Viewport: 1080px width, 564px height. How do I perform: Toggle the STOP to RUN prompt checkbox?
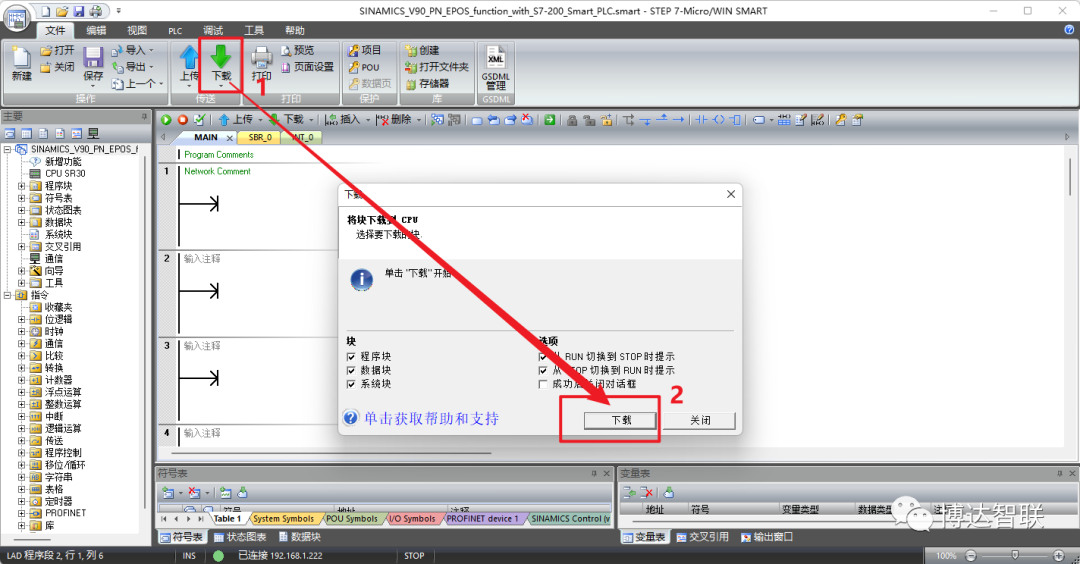(x=543, y=370)
